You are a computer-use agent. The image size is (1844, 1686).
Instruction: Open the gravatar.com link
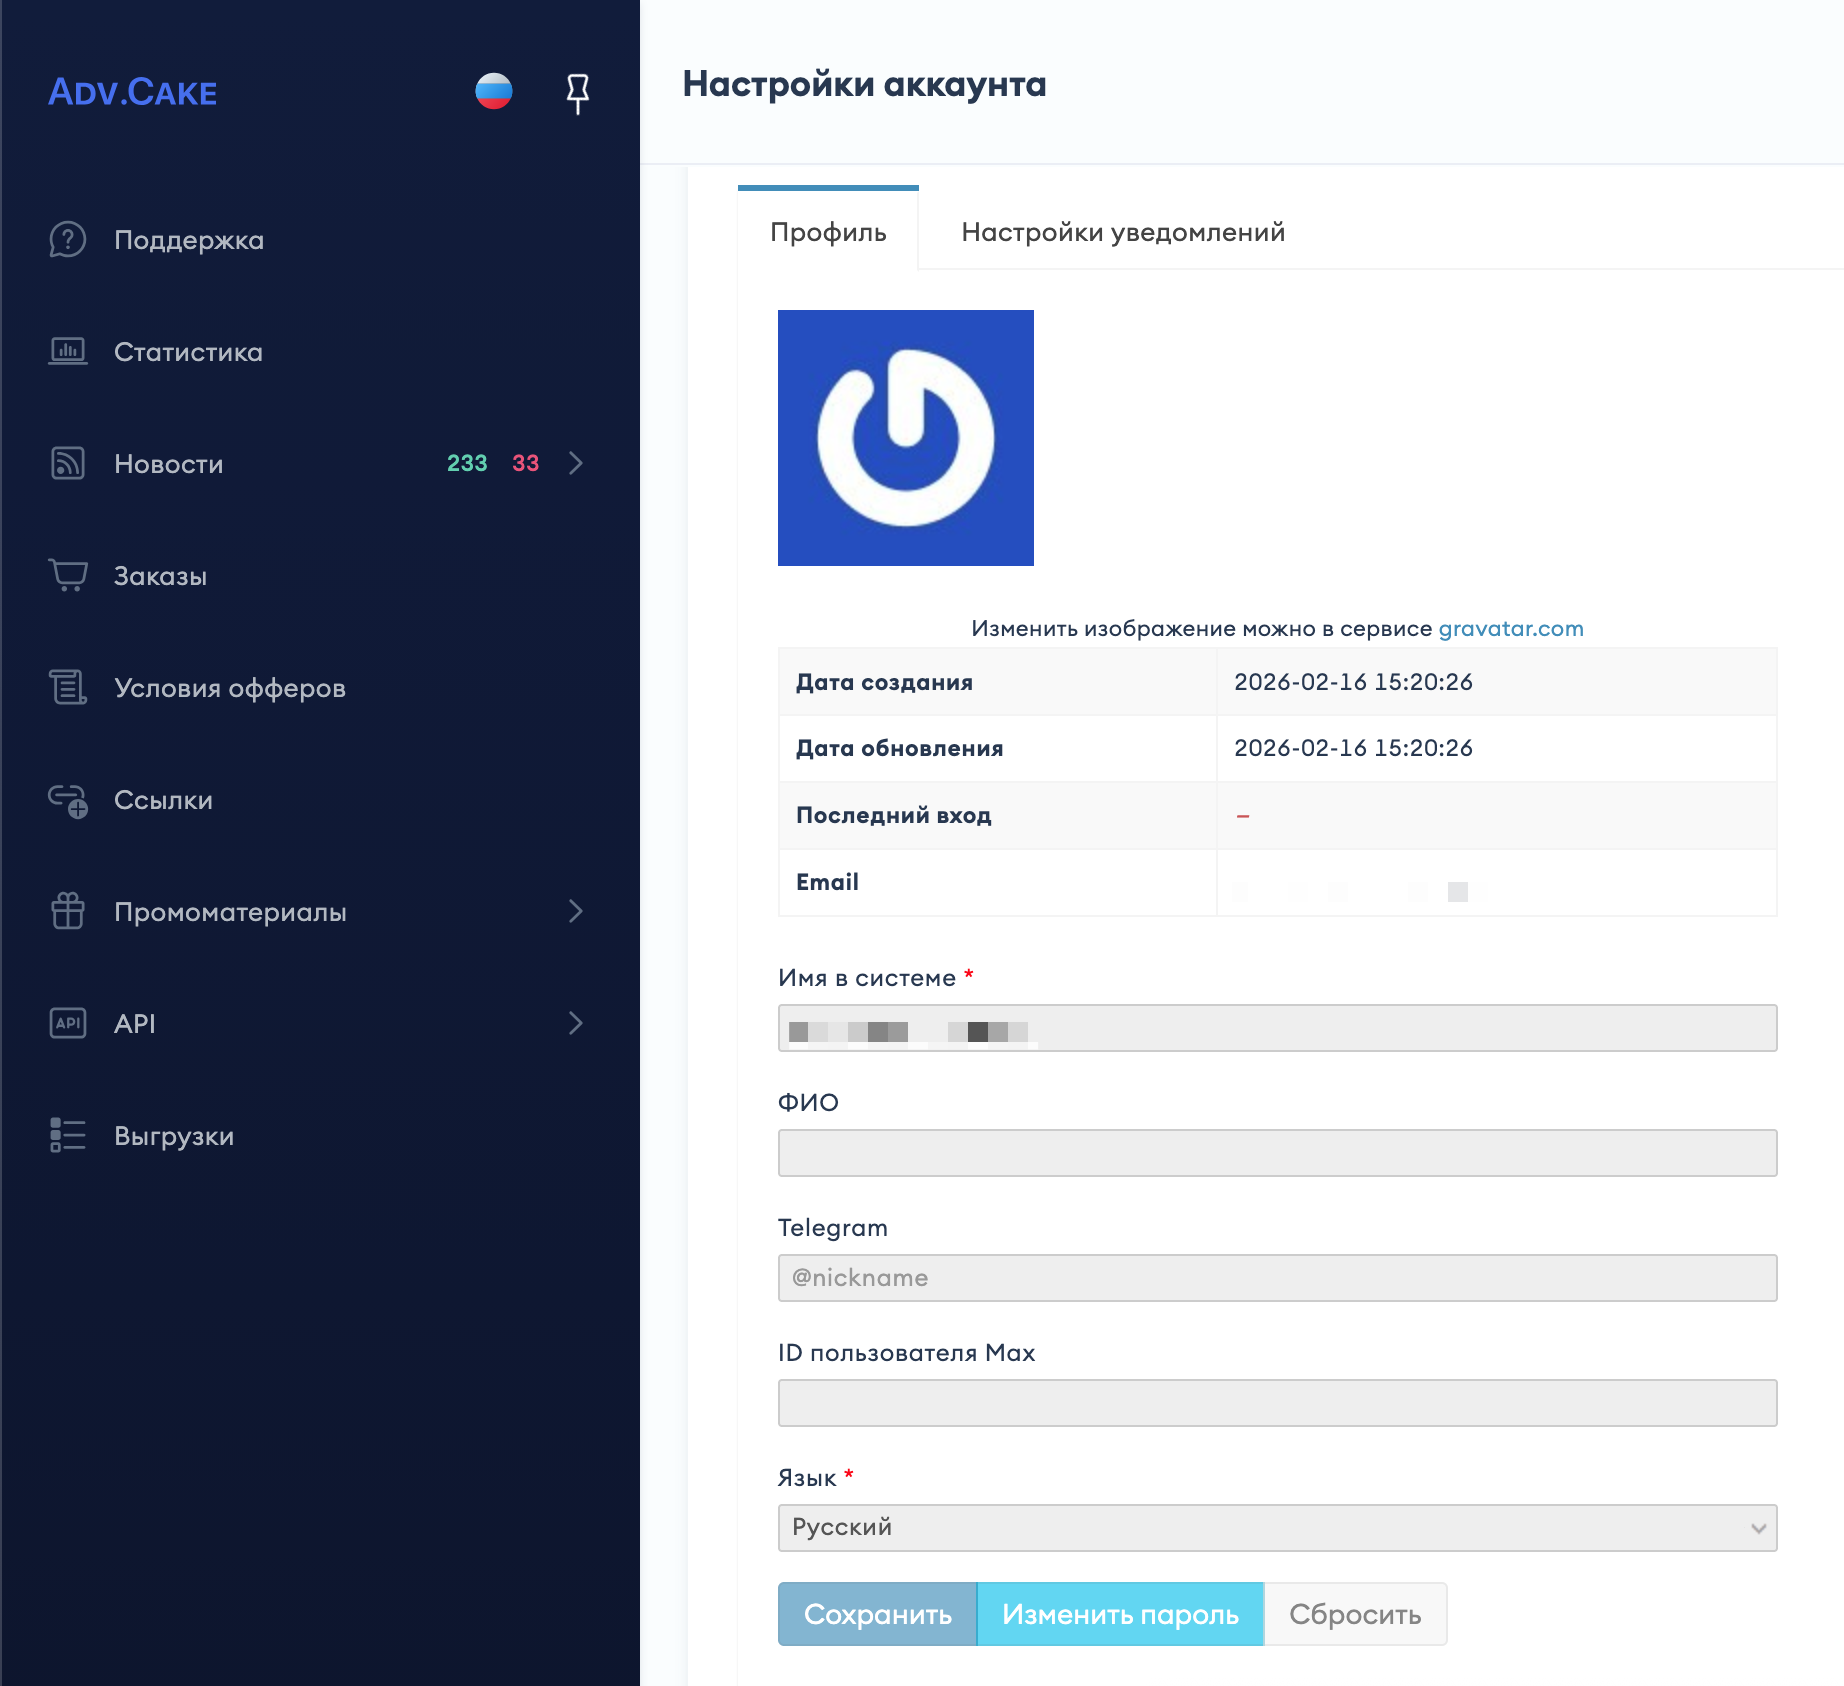point(1511,628)
